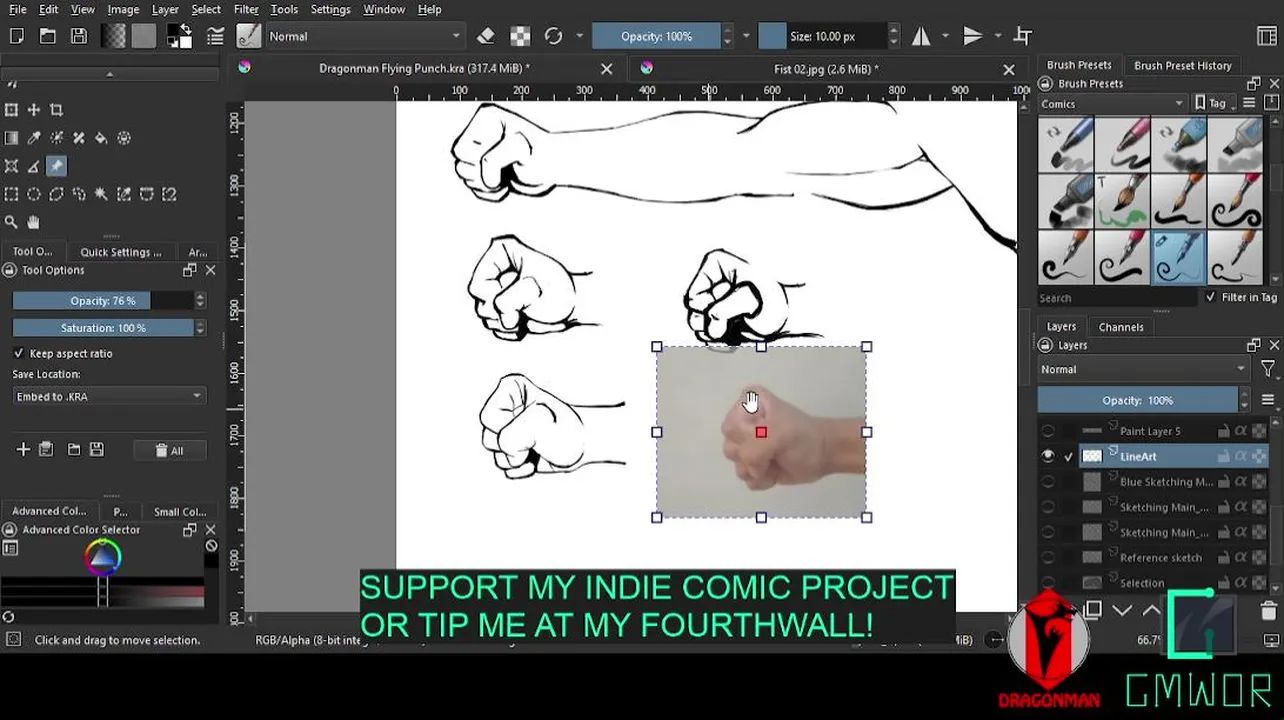Open the Layers blending mode Normal dropdown

coord(1144,369)
